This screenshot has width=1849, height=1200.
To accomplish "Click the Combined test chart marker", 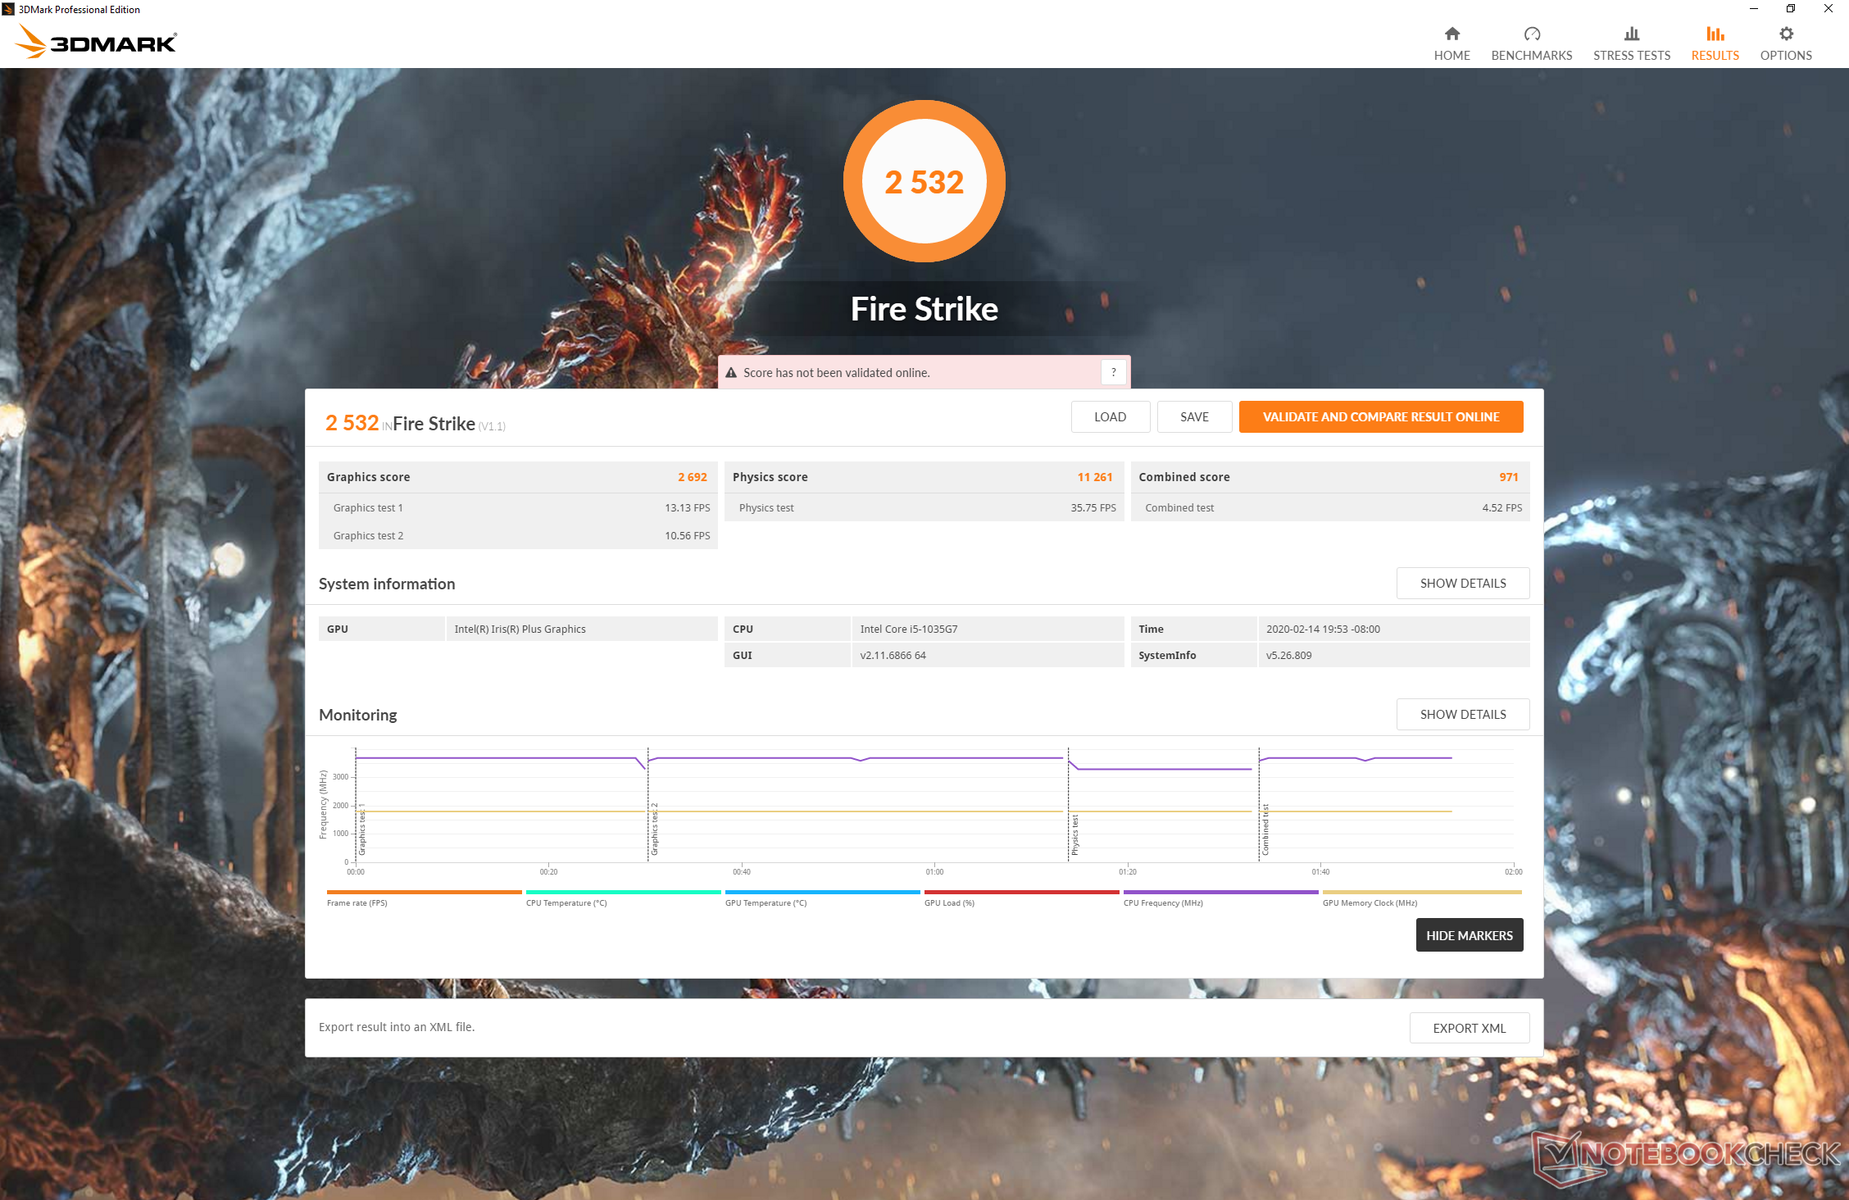I will point(1265,830).
